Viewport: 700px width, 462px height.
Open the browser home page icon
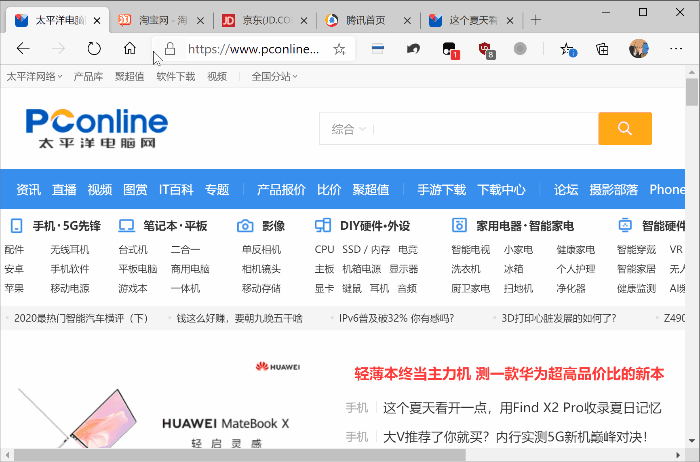point(129,48)
